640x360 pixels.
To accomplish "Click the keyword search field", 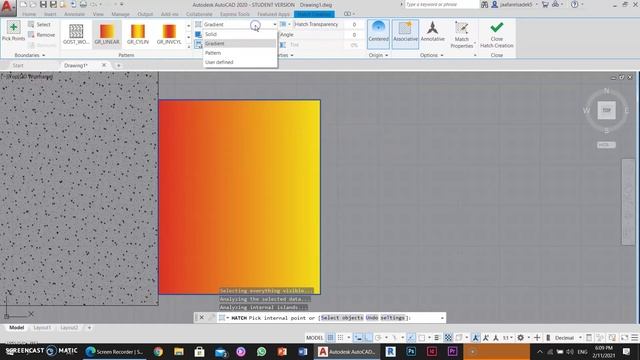I will point(441,4).
